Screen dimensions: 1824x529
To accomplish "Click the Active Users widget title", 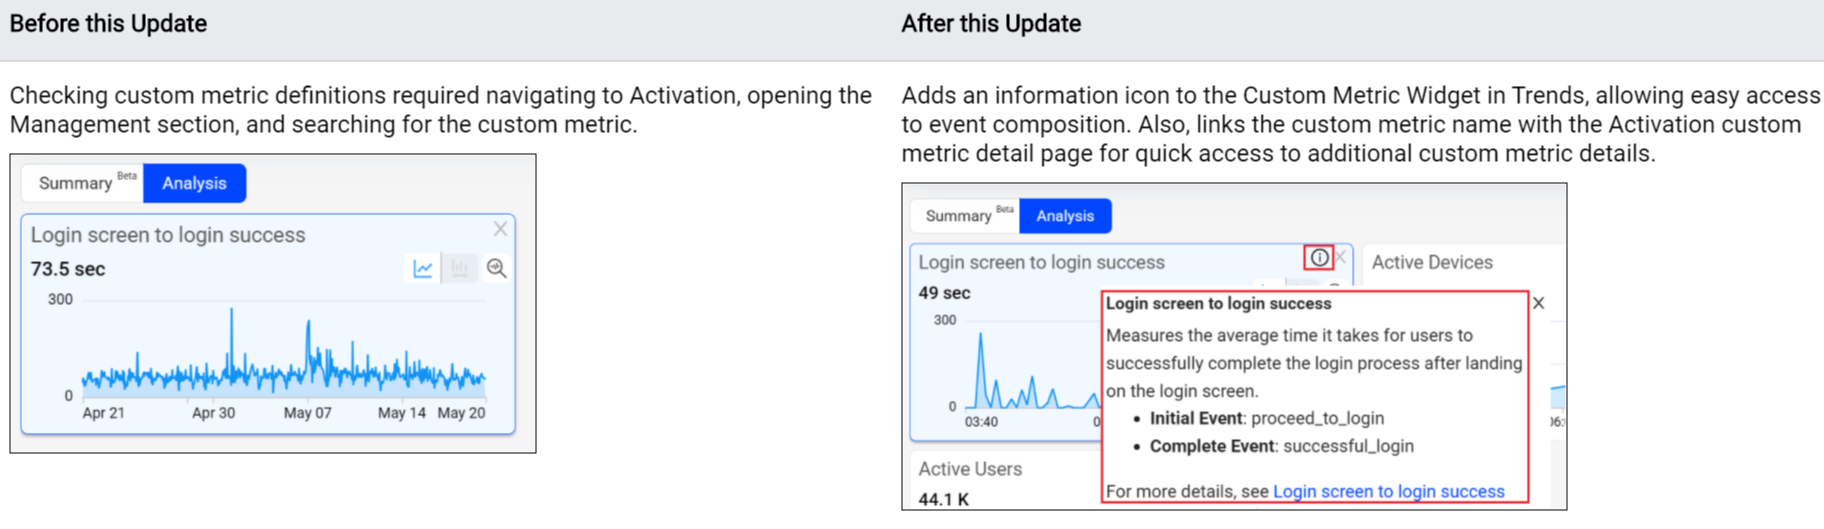I will tap(970, 469).
